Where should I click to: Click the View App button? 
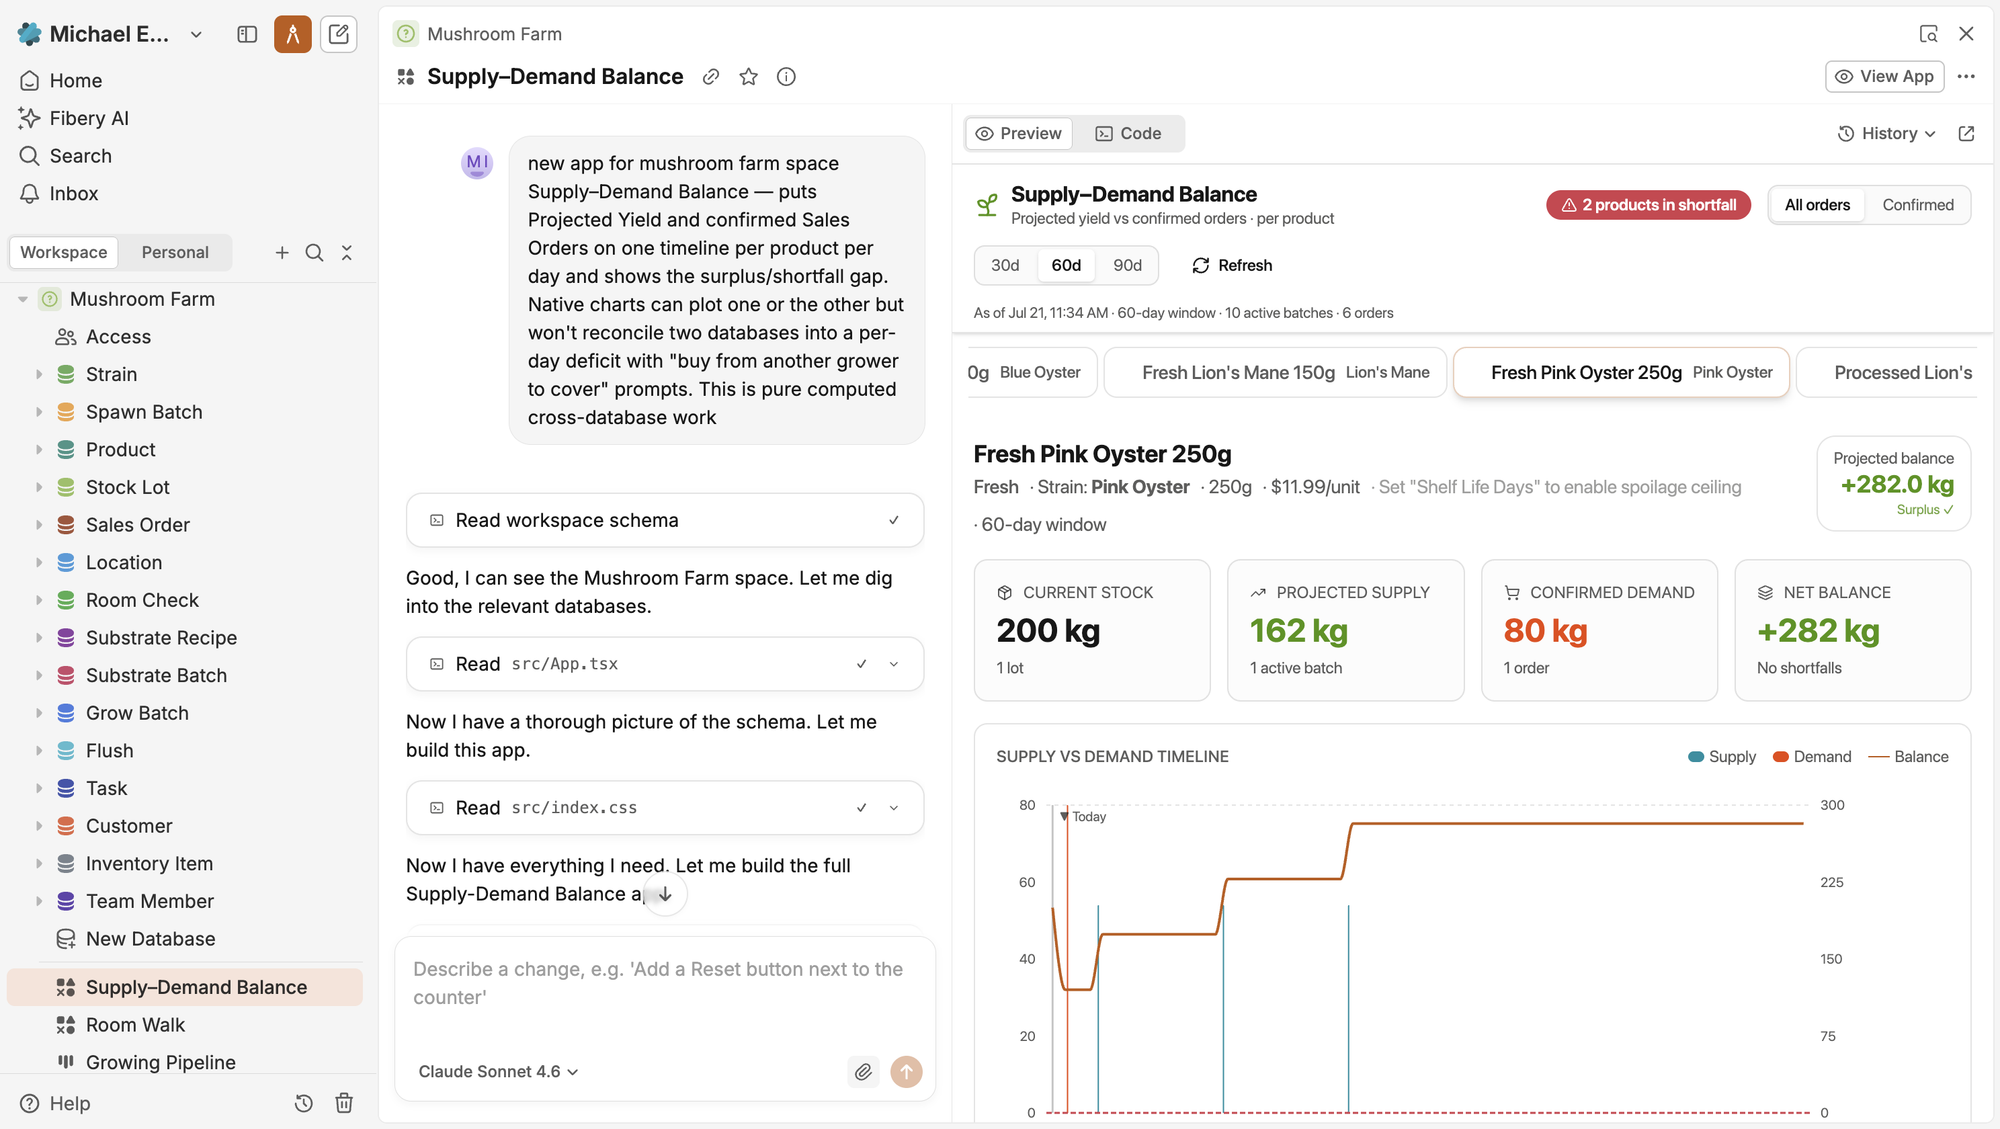[x=1884, y=77]
